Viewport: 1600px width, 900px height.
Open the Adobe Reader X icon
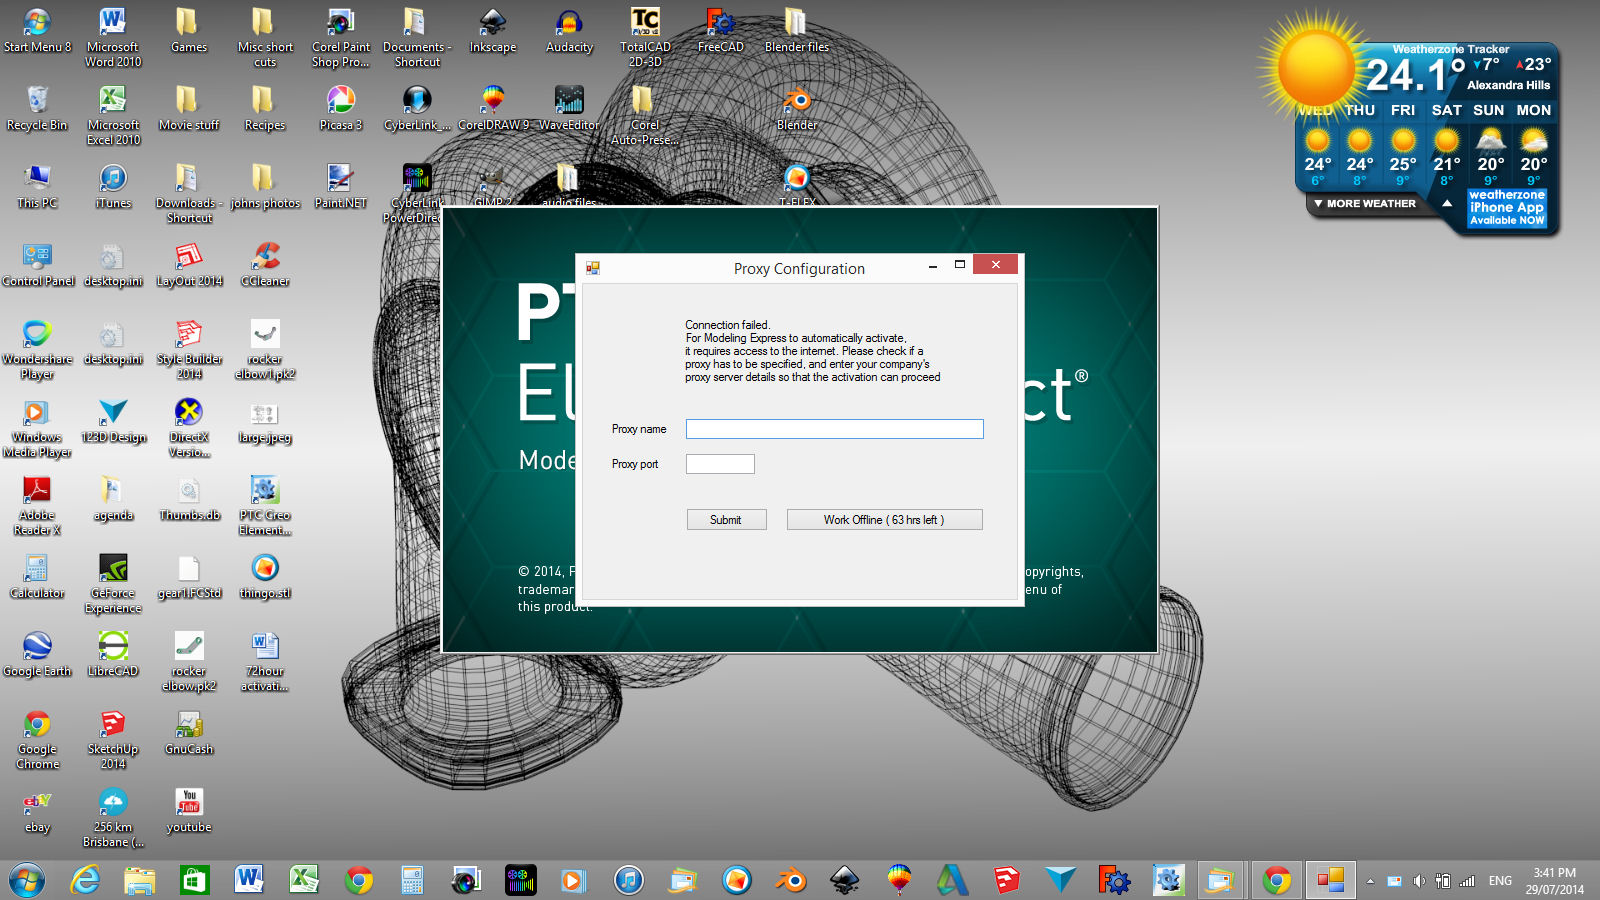[37, 505]
